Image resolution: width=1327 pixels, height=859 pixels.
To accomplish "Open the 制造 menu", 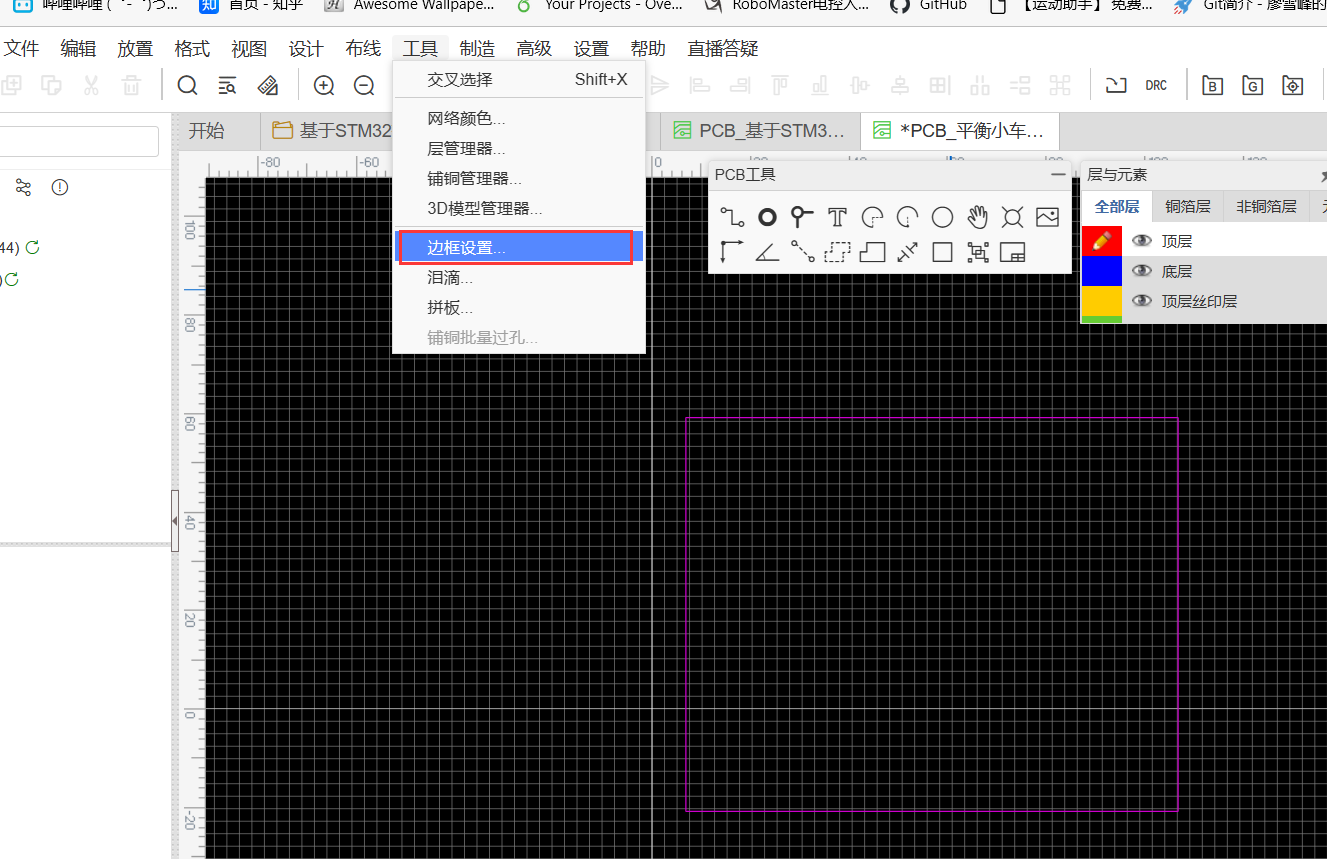I will (x=477, y=48).
